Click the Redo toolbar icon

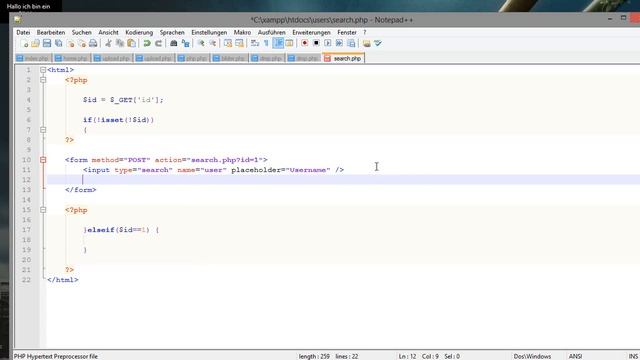click(x=158, y=43)
